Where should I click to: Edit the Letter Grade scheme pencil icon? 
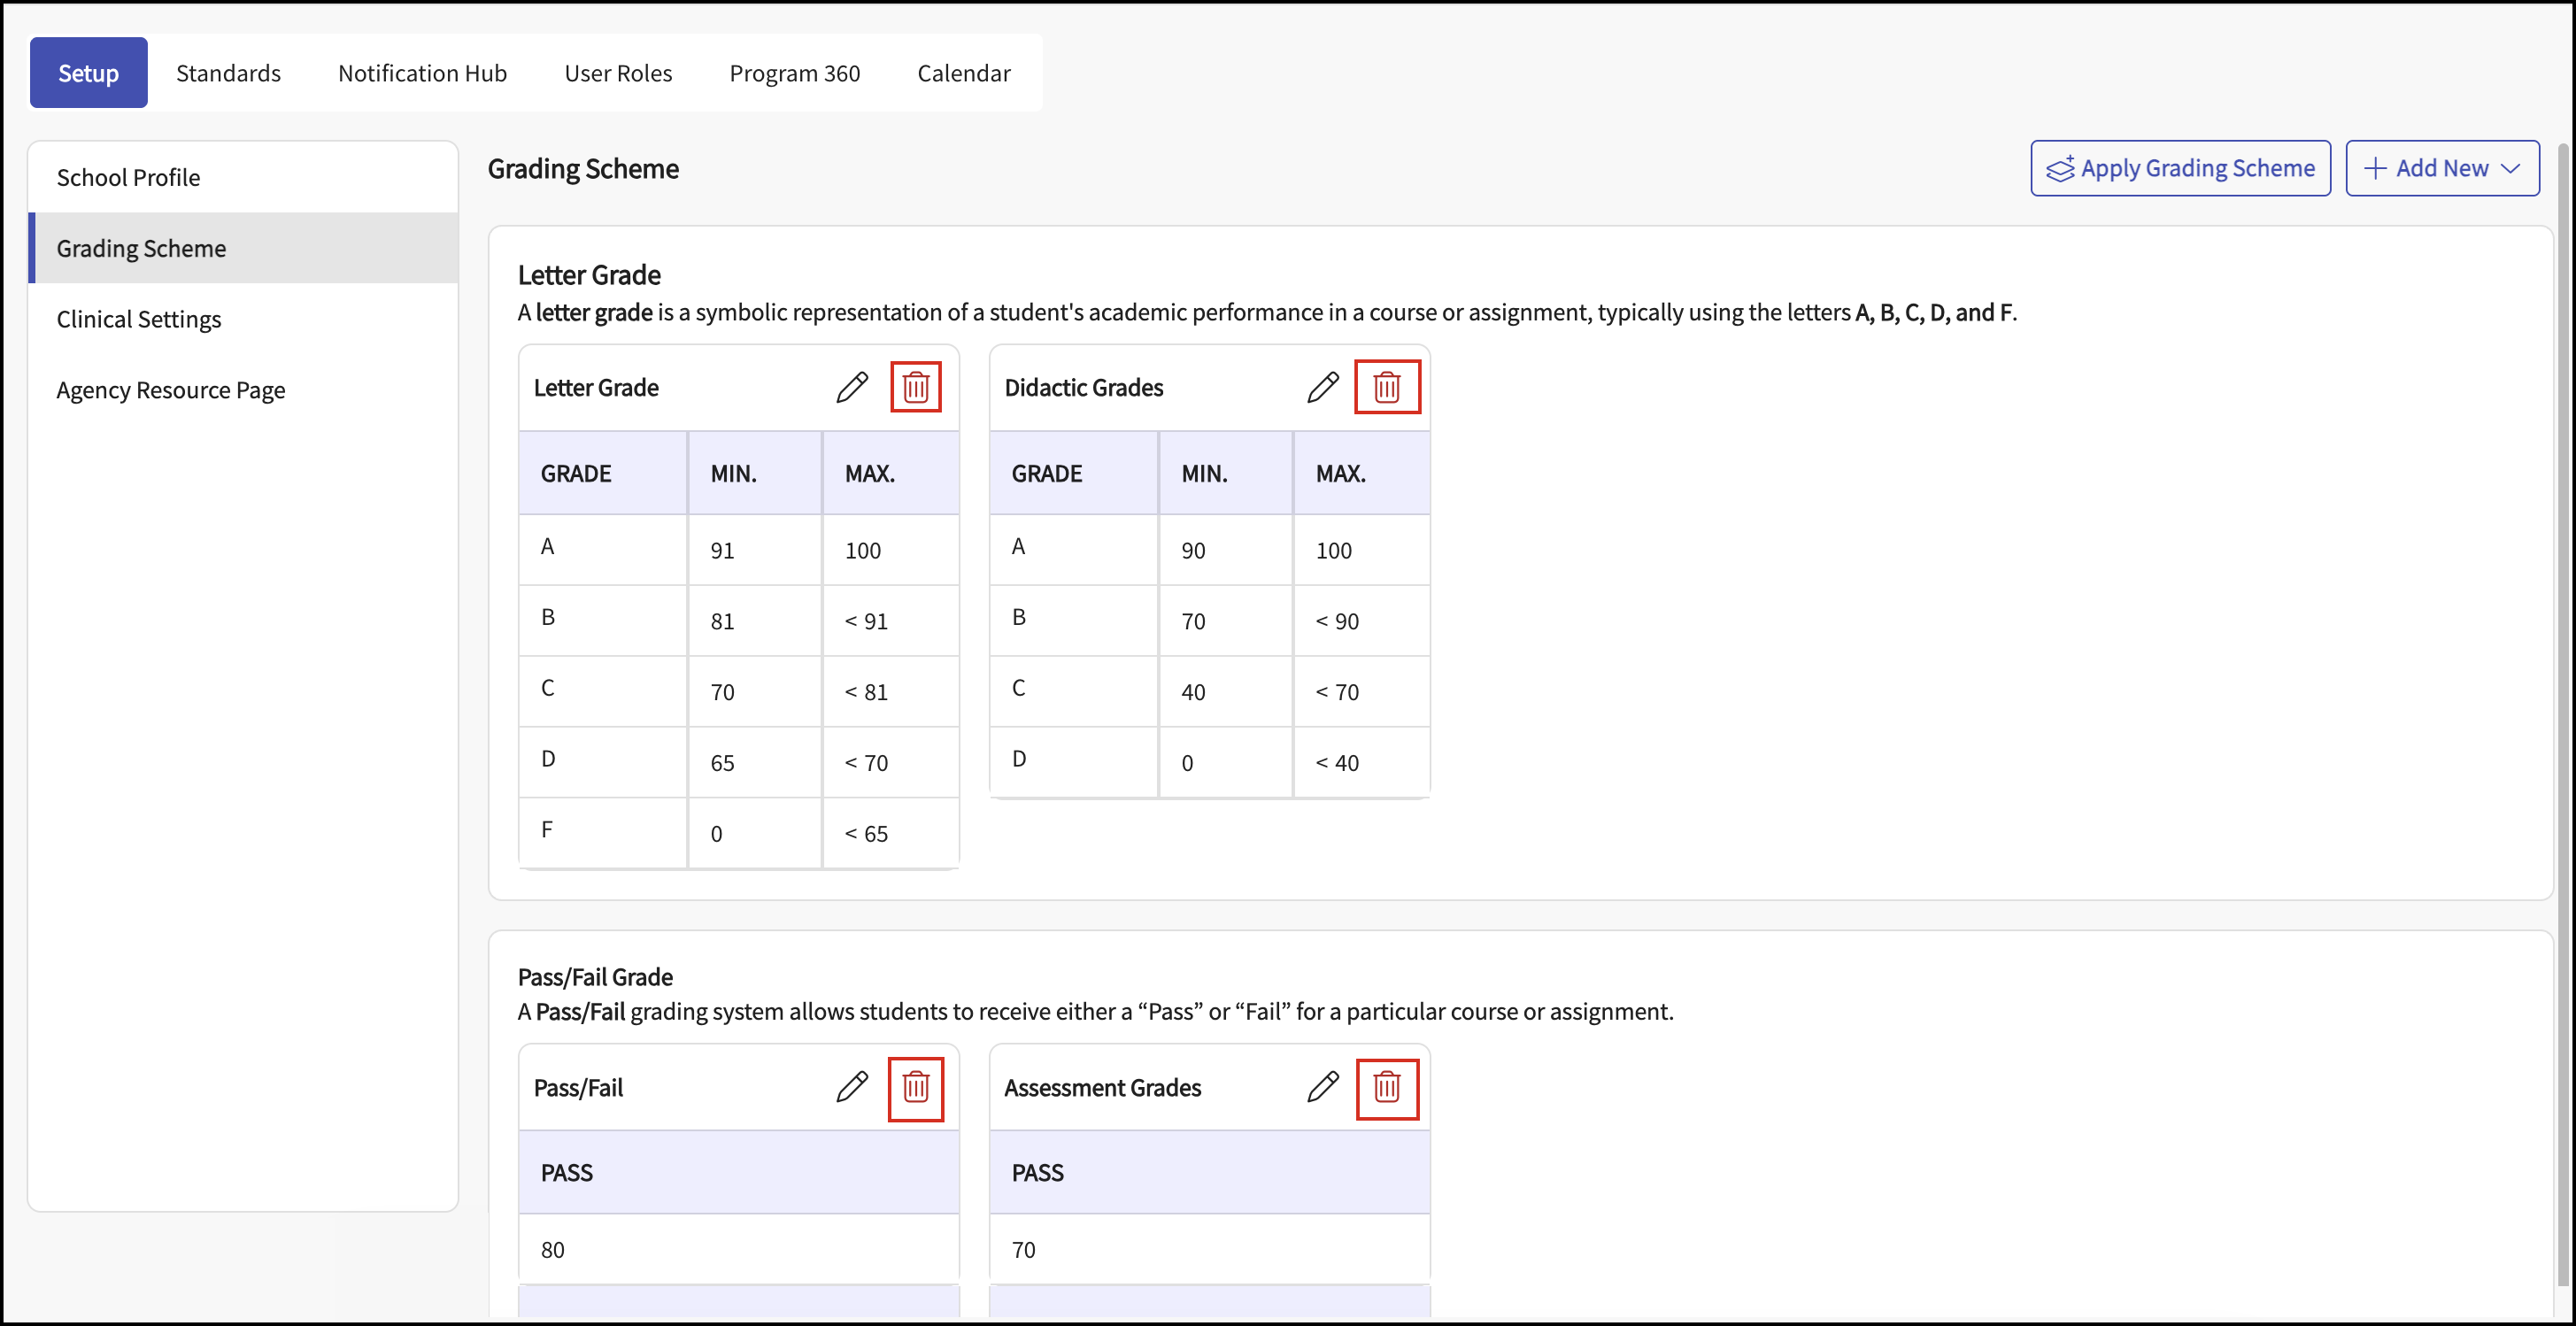click(x=852, y=387)
